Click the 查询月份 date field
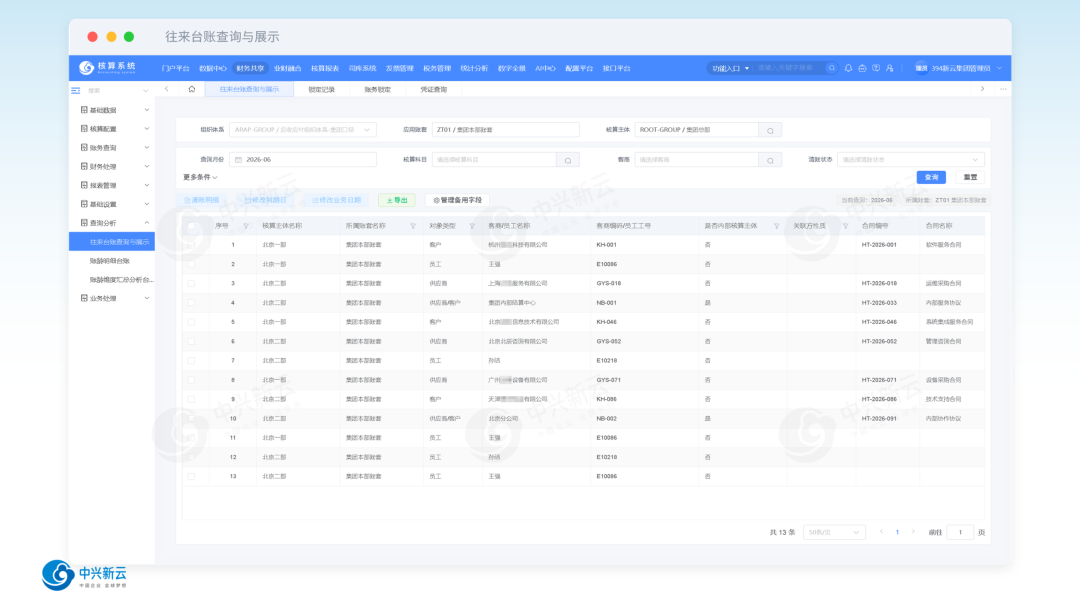1080x608 pixels. point(303,160)
